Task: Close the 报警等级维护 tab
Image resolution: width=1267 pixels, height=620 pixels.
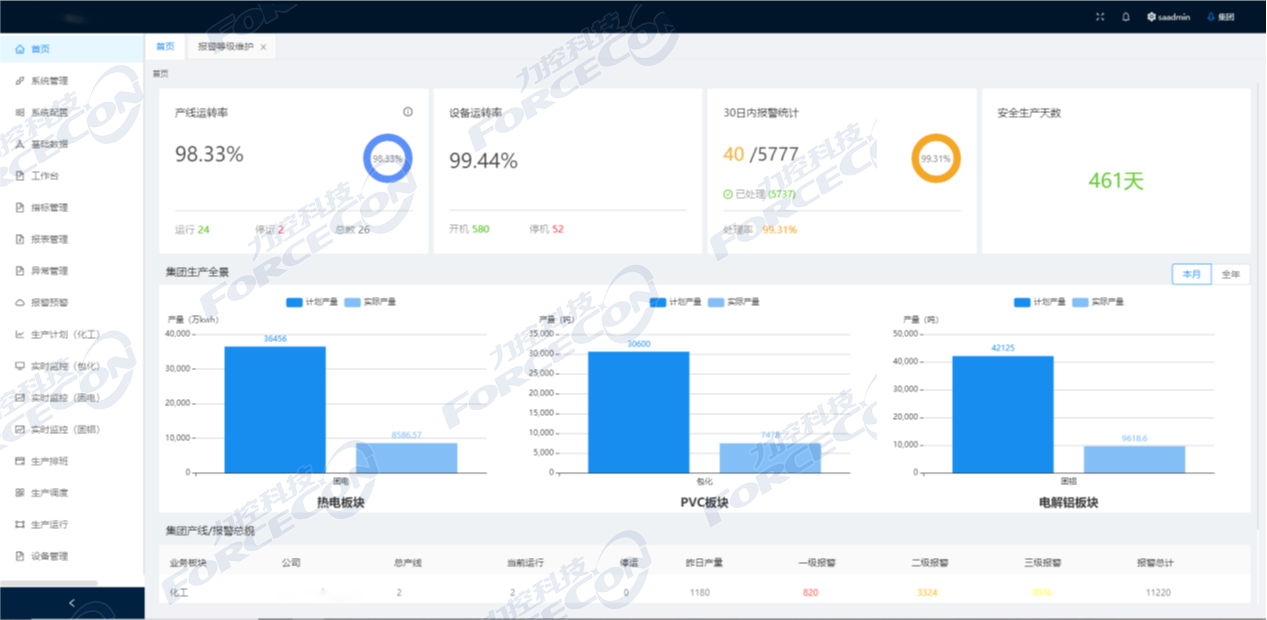Action: [x=263, y=47]
